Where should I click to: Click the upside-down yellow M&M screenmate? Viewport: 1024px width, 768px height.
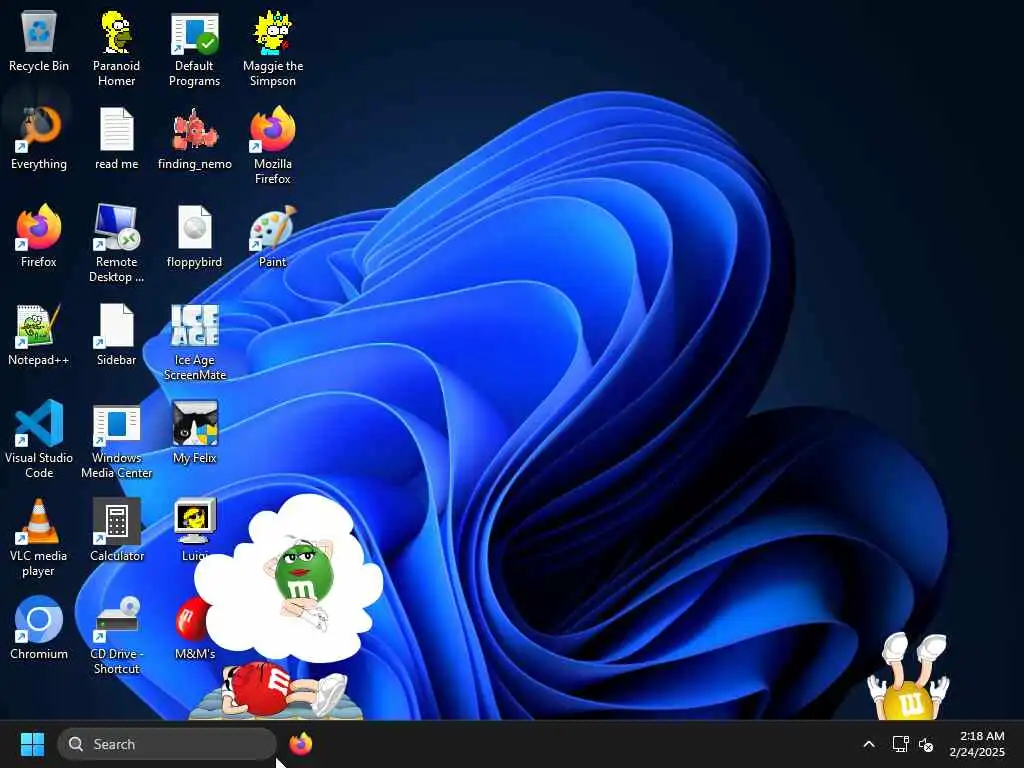[x=910, y=676]
